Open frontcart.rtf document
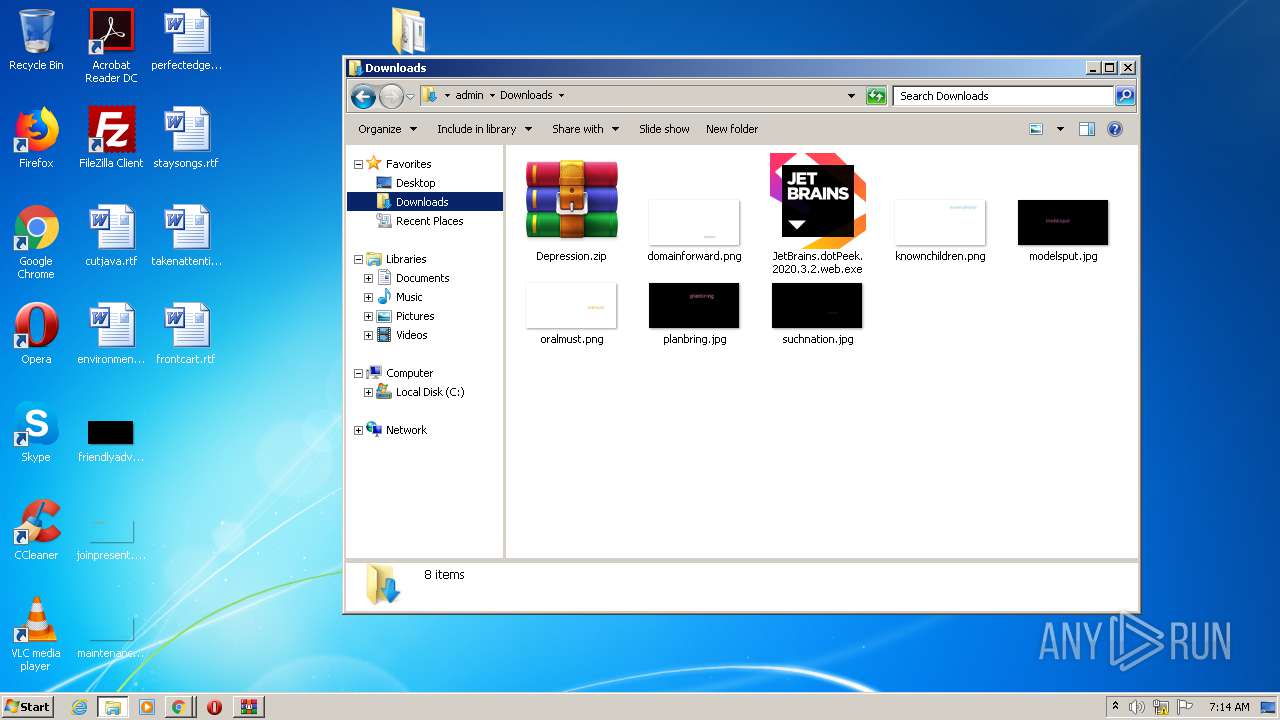Viewport: 1280px width, 720px height. coord(186,334)
